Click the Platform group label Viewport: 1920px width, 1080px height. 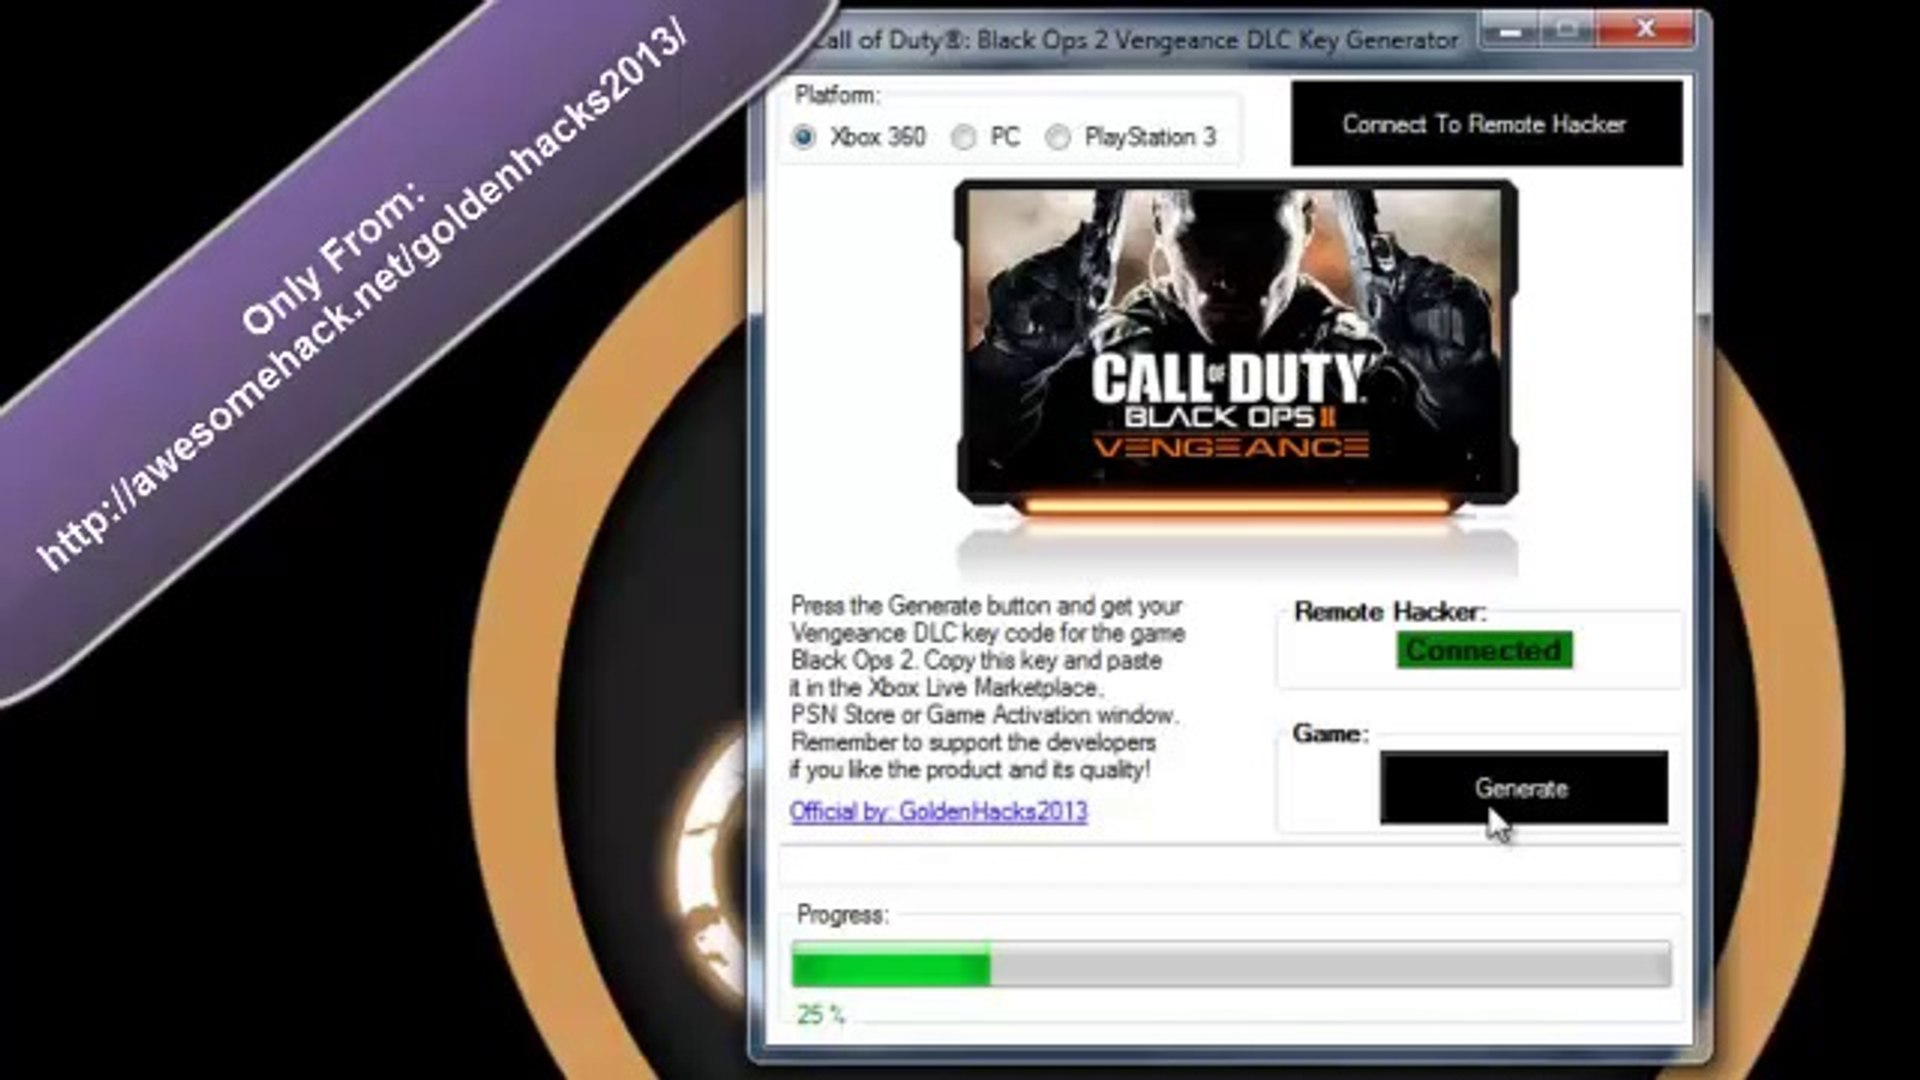point(837,95)
